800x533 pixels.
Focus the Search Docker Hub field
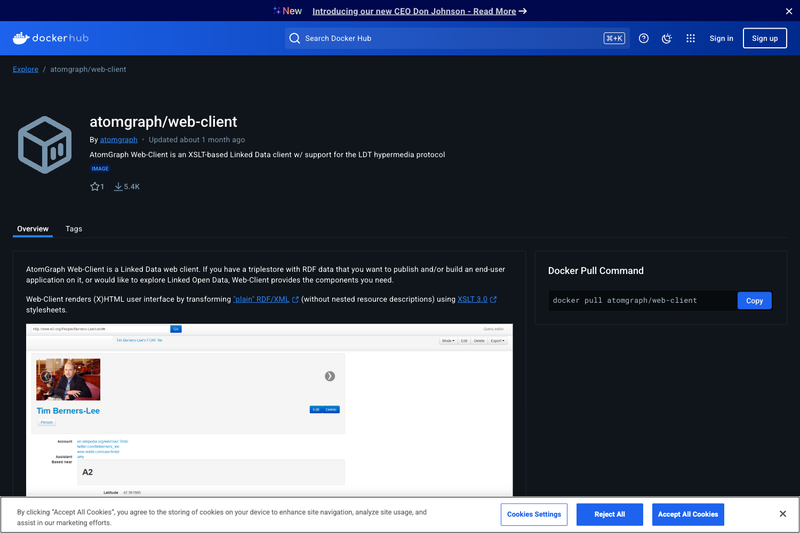(457, 38)
